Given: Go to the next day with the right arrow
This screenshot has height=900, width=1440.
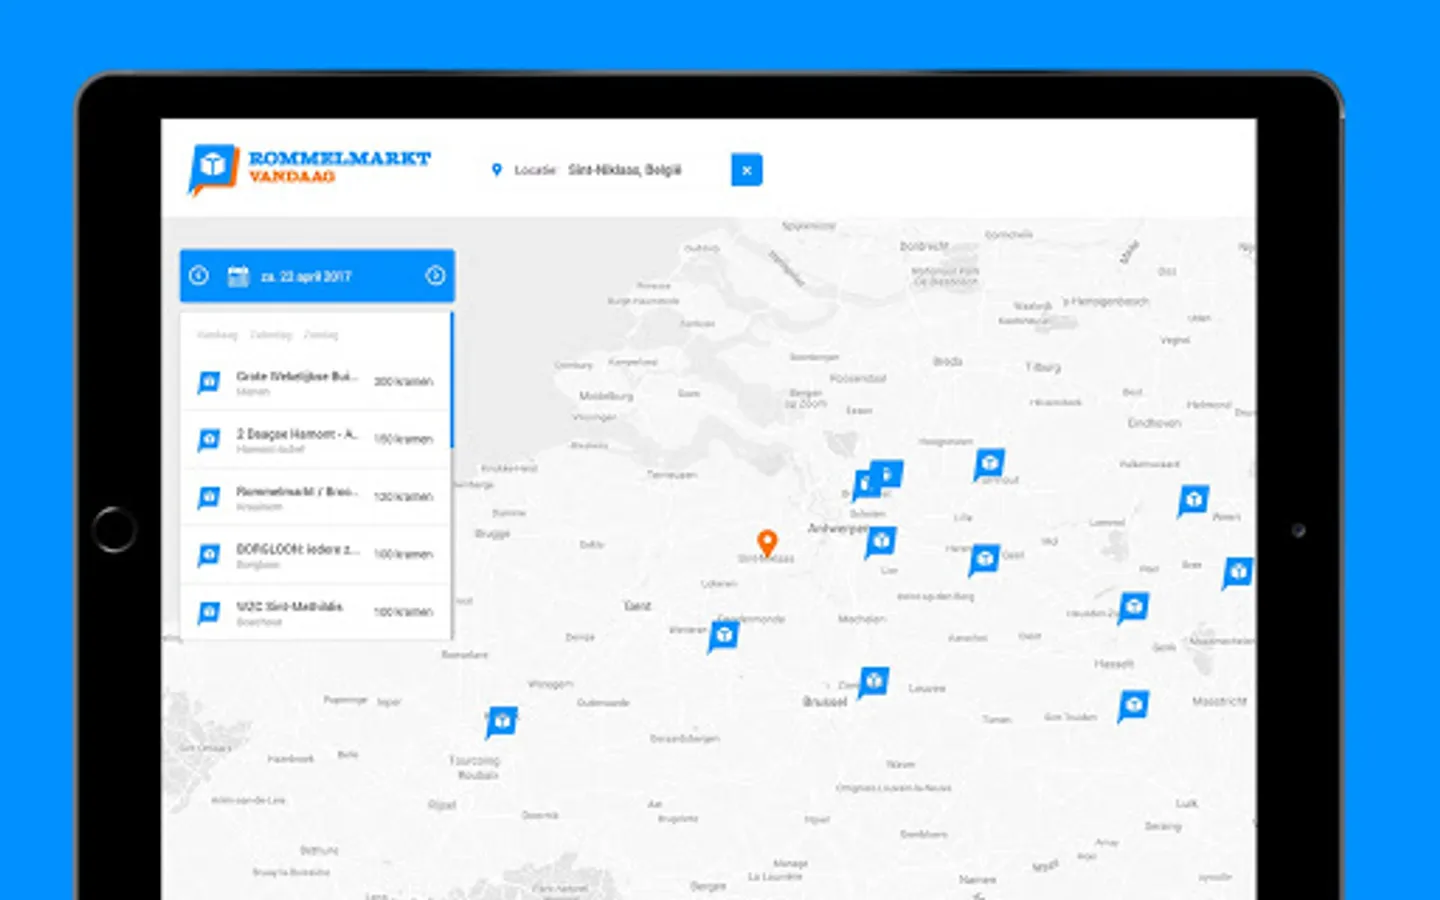Looking at the screenshot, I should 435,276.
